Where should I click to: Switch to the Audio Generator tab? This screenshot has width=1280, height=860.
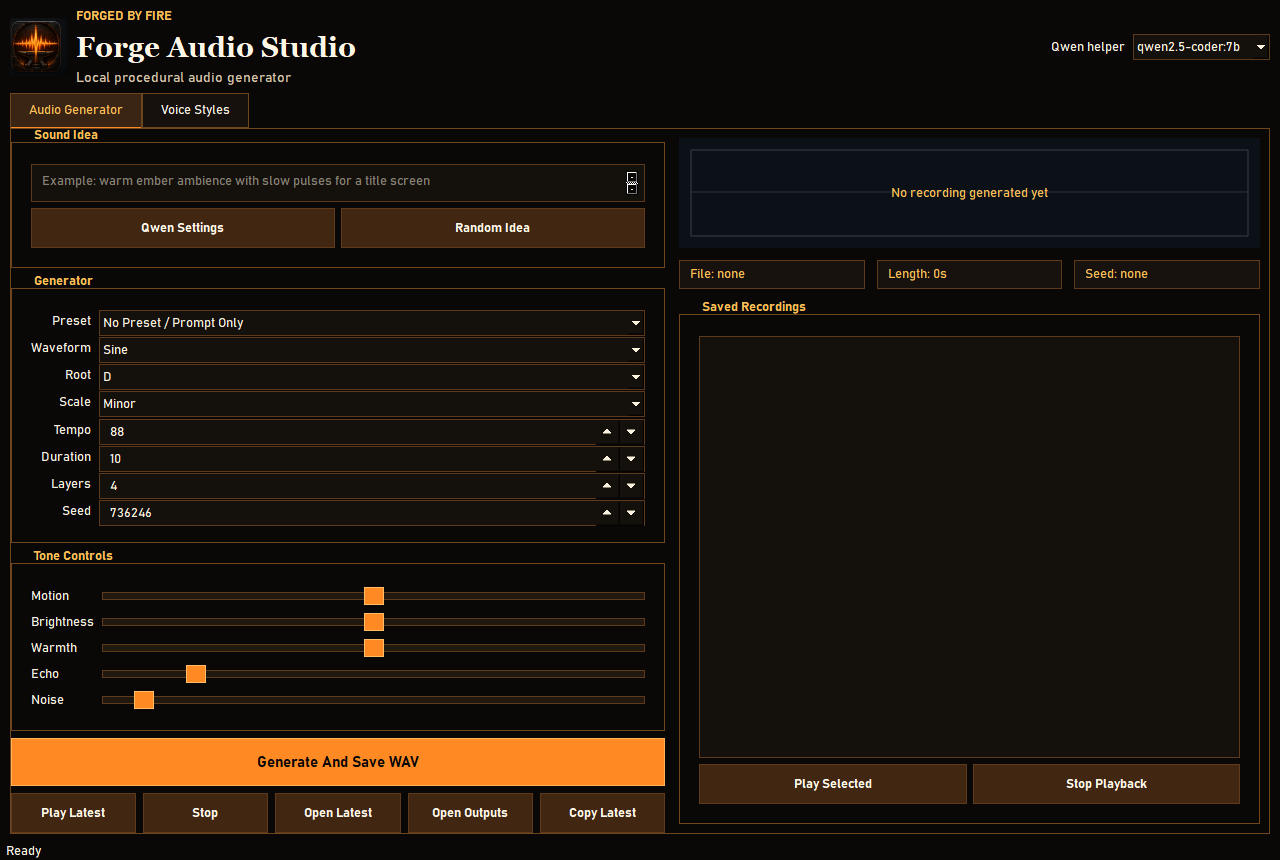(76, 110)
